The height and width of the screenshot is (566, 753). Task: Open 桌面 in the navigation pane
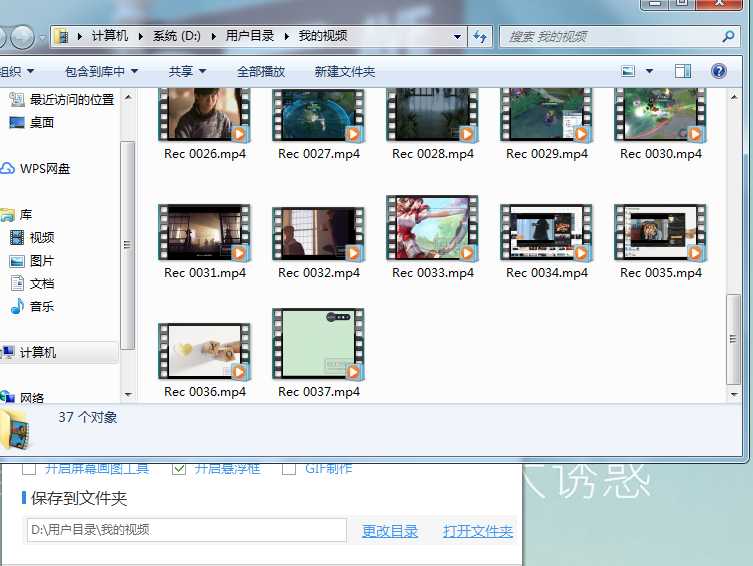click(42, 122)
